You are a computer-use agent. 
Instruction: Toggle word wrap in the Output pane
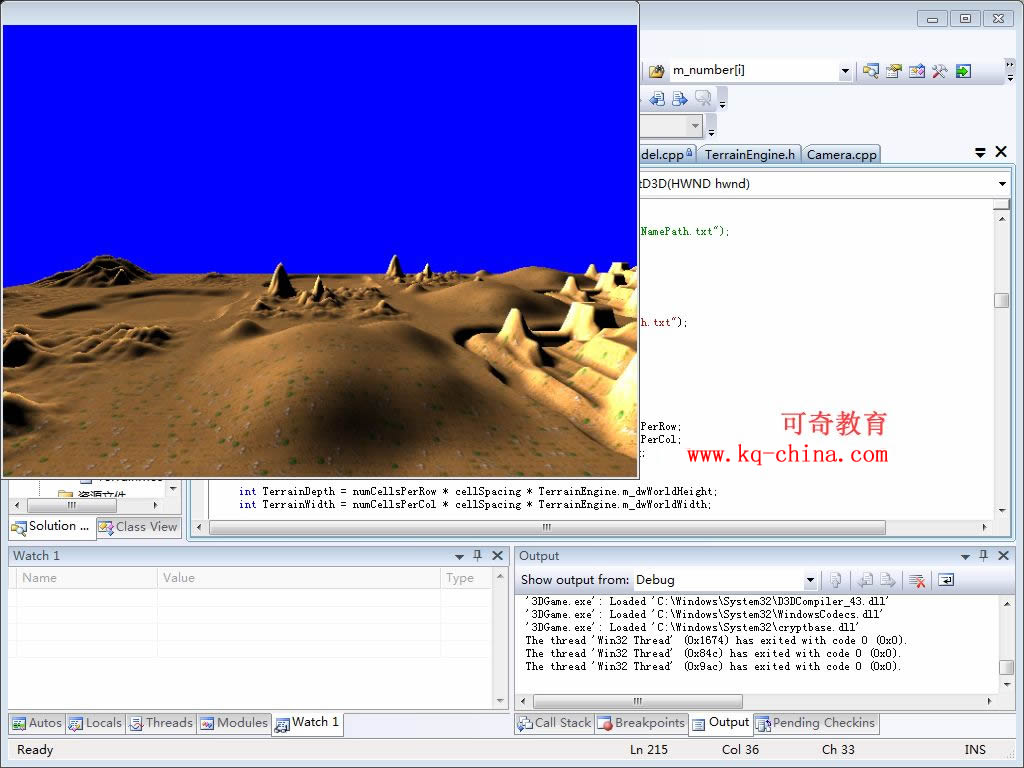tap(945, 580)
